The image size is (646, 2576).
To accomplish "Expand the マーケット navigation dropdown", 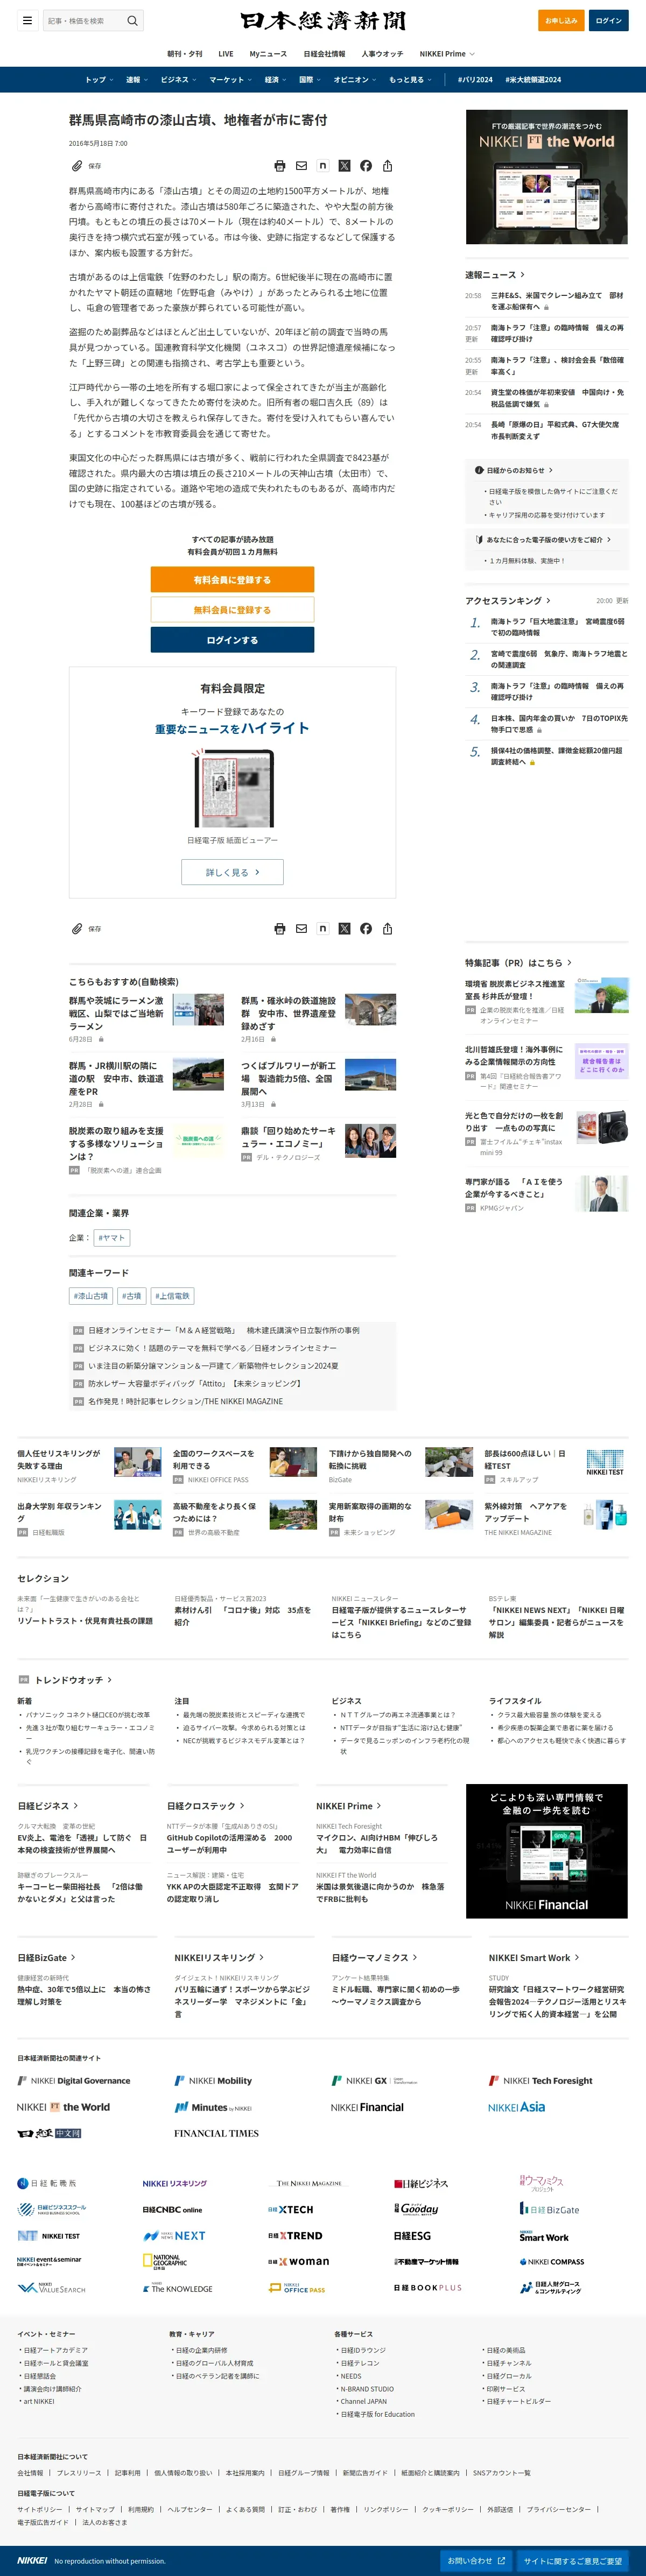I will click(x=230, y=80).
